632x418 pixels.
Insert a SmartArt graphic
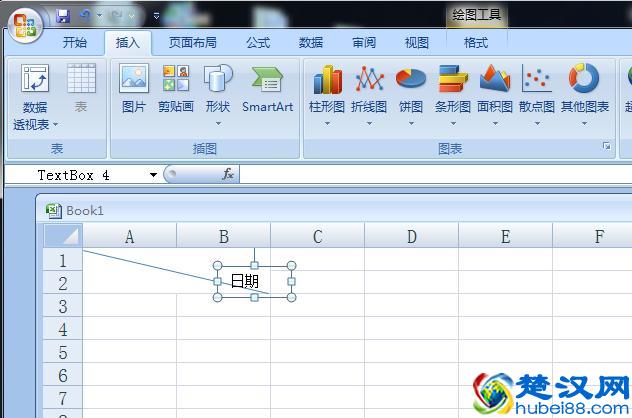(267, 88)
